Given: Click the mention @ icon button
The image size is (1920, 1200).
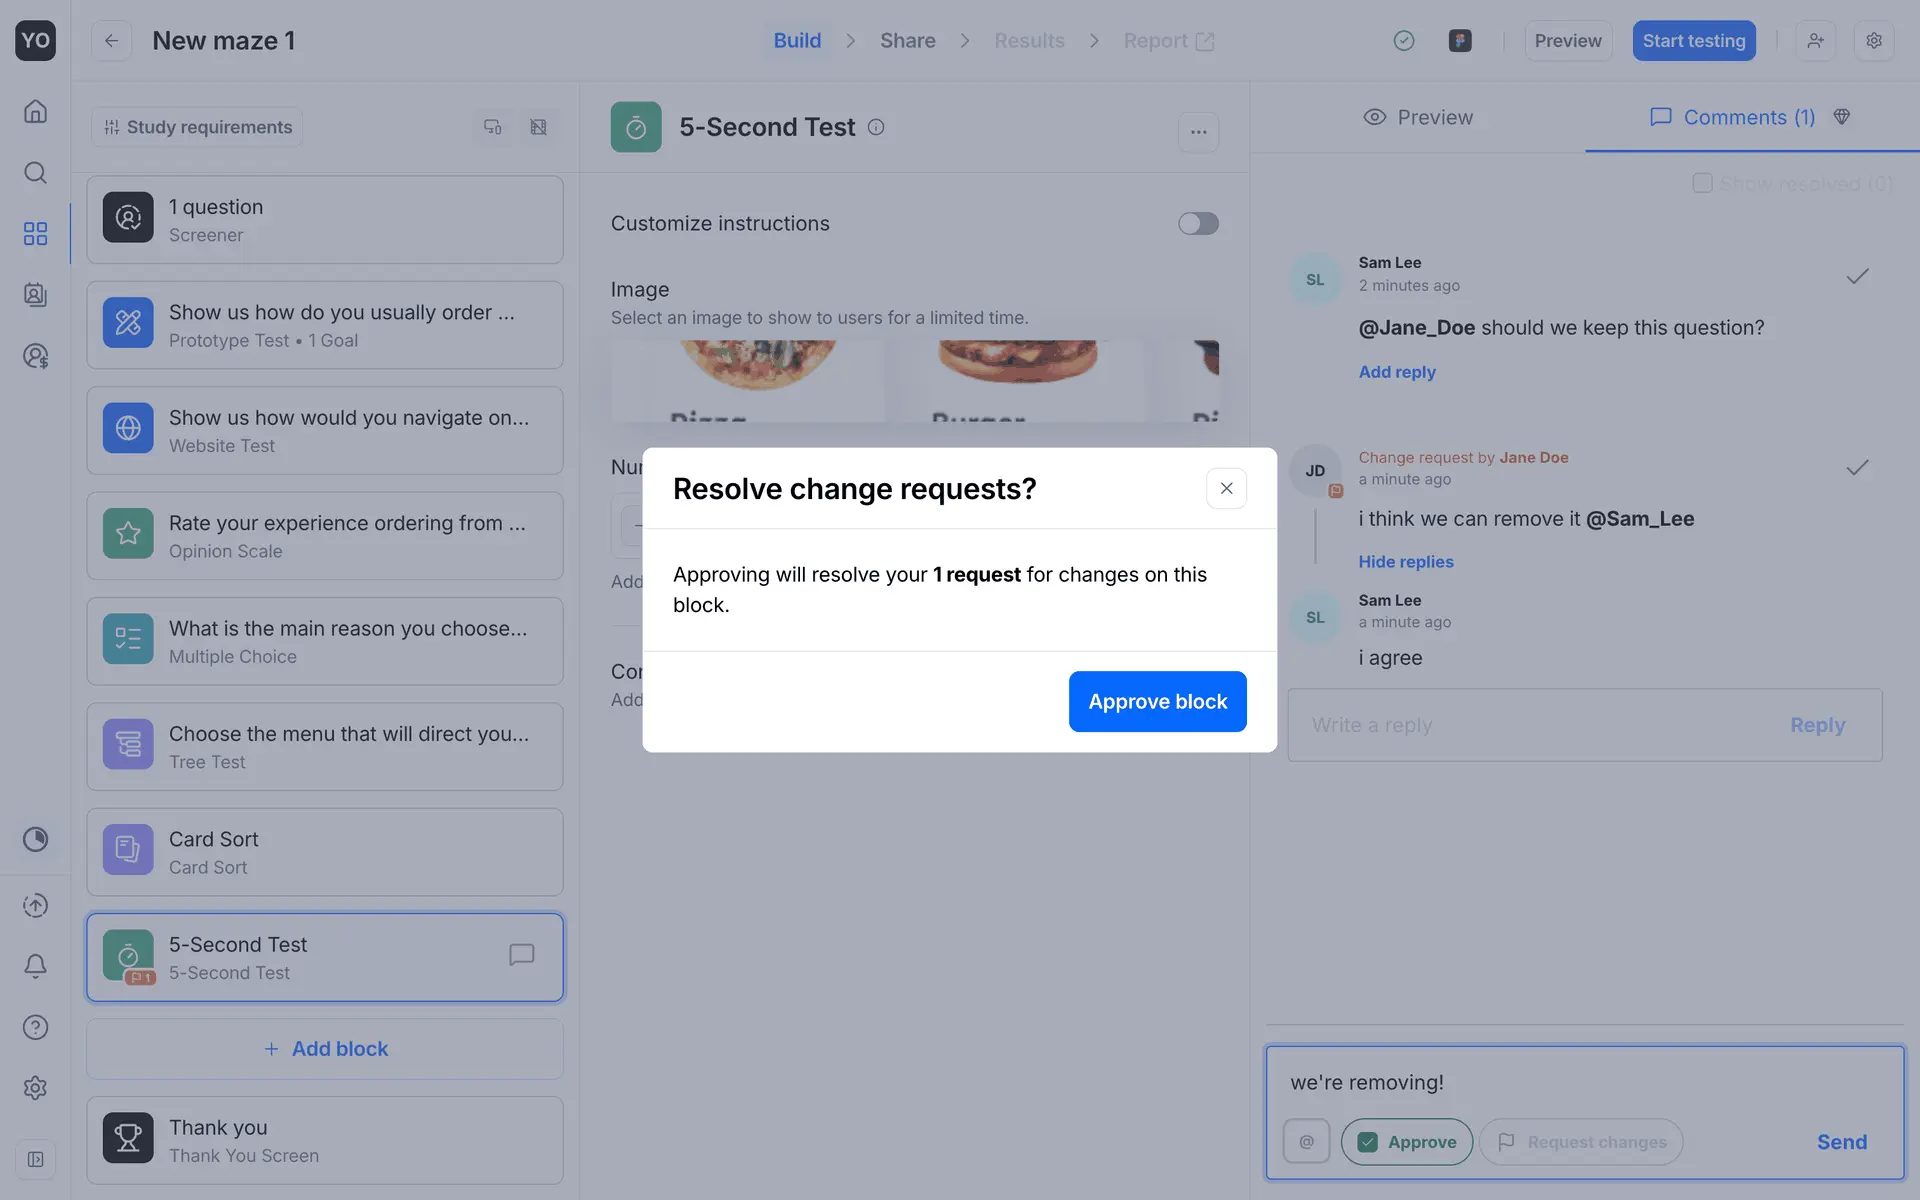Looking at the screenshot, I should pos(1306,1141).
